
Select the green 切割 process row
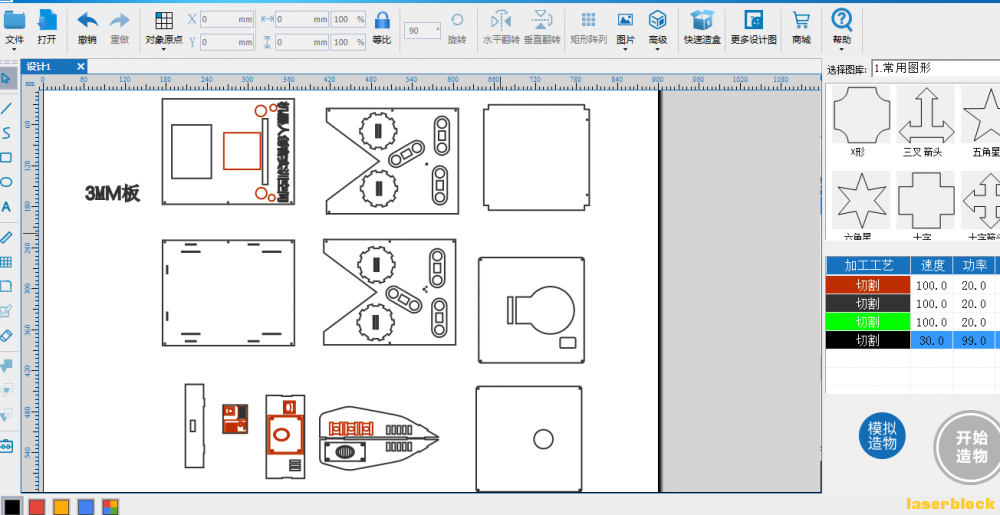pos(868,322)
